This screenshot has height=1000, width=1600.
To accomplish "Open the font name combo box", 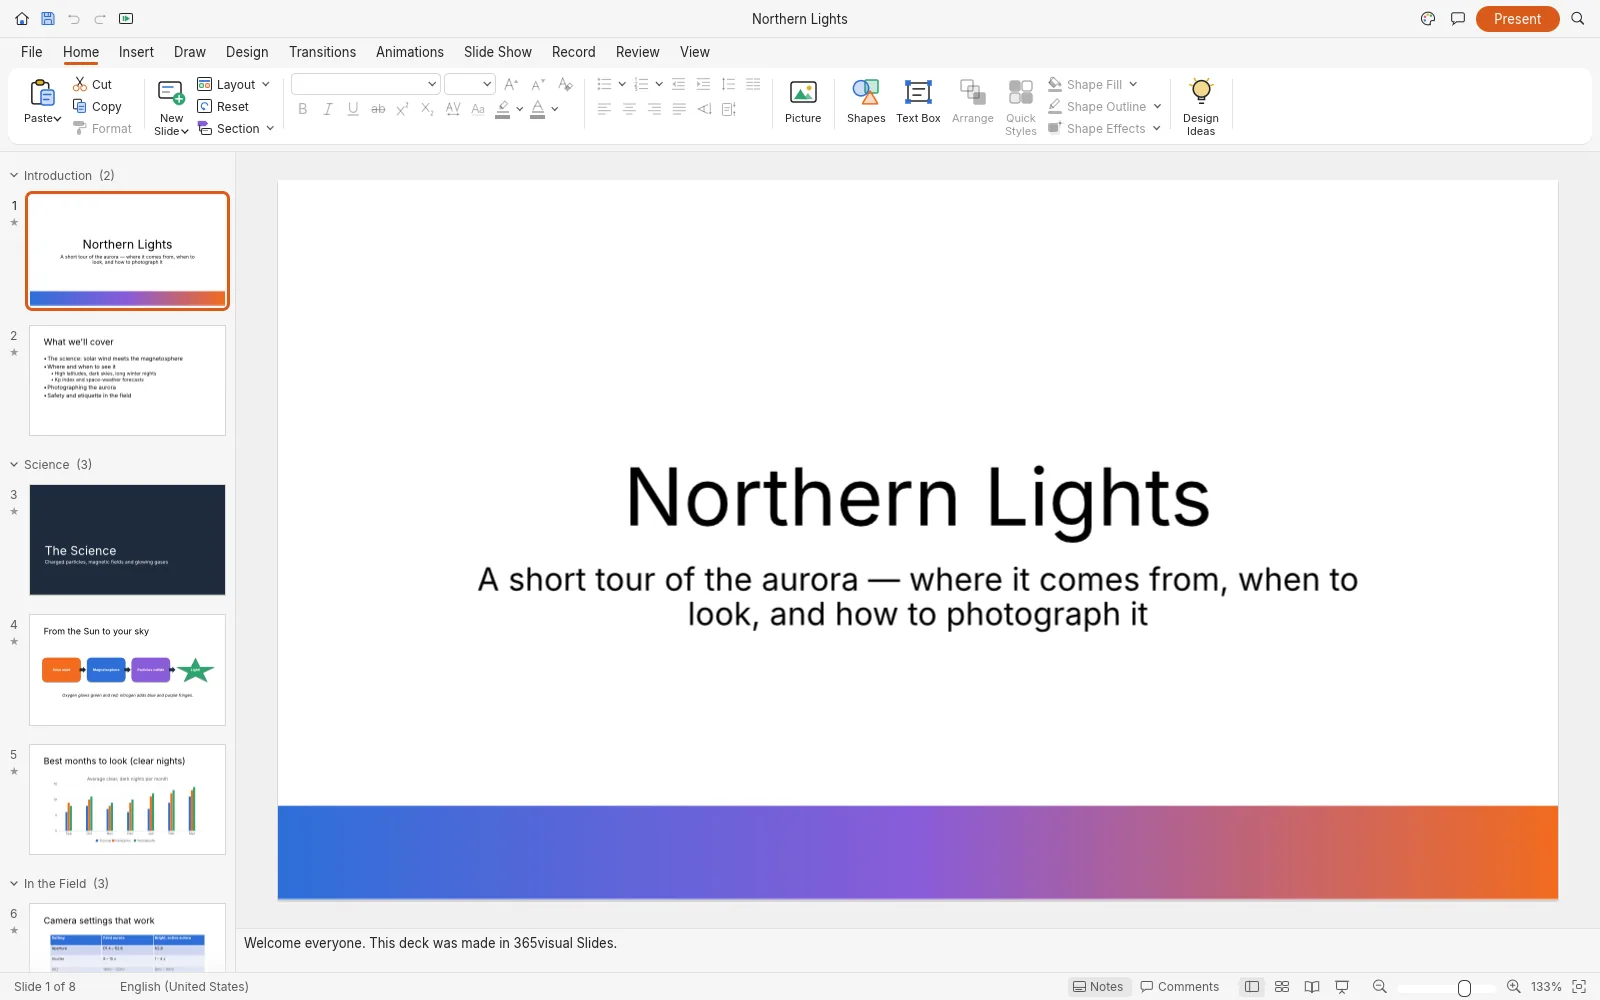I will 365,84.
